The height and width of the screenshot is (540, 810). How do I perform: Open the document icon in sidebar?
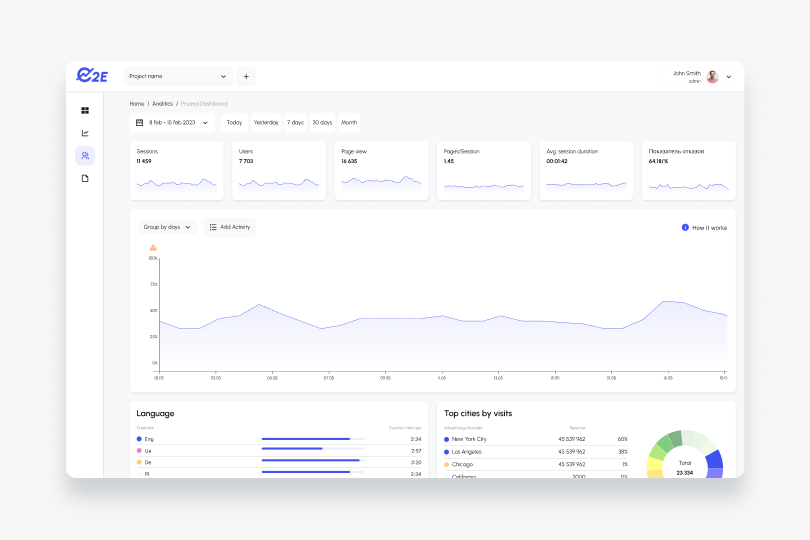pos(85,178)
